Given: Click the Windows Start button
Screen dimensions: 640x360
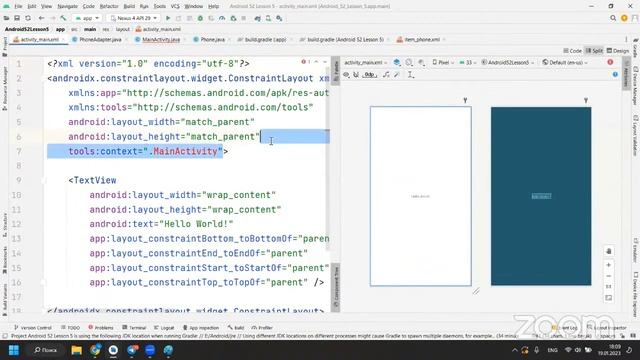Looking at the screenshot, I should [13, 350].
